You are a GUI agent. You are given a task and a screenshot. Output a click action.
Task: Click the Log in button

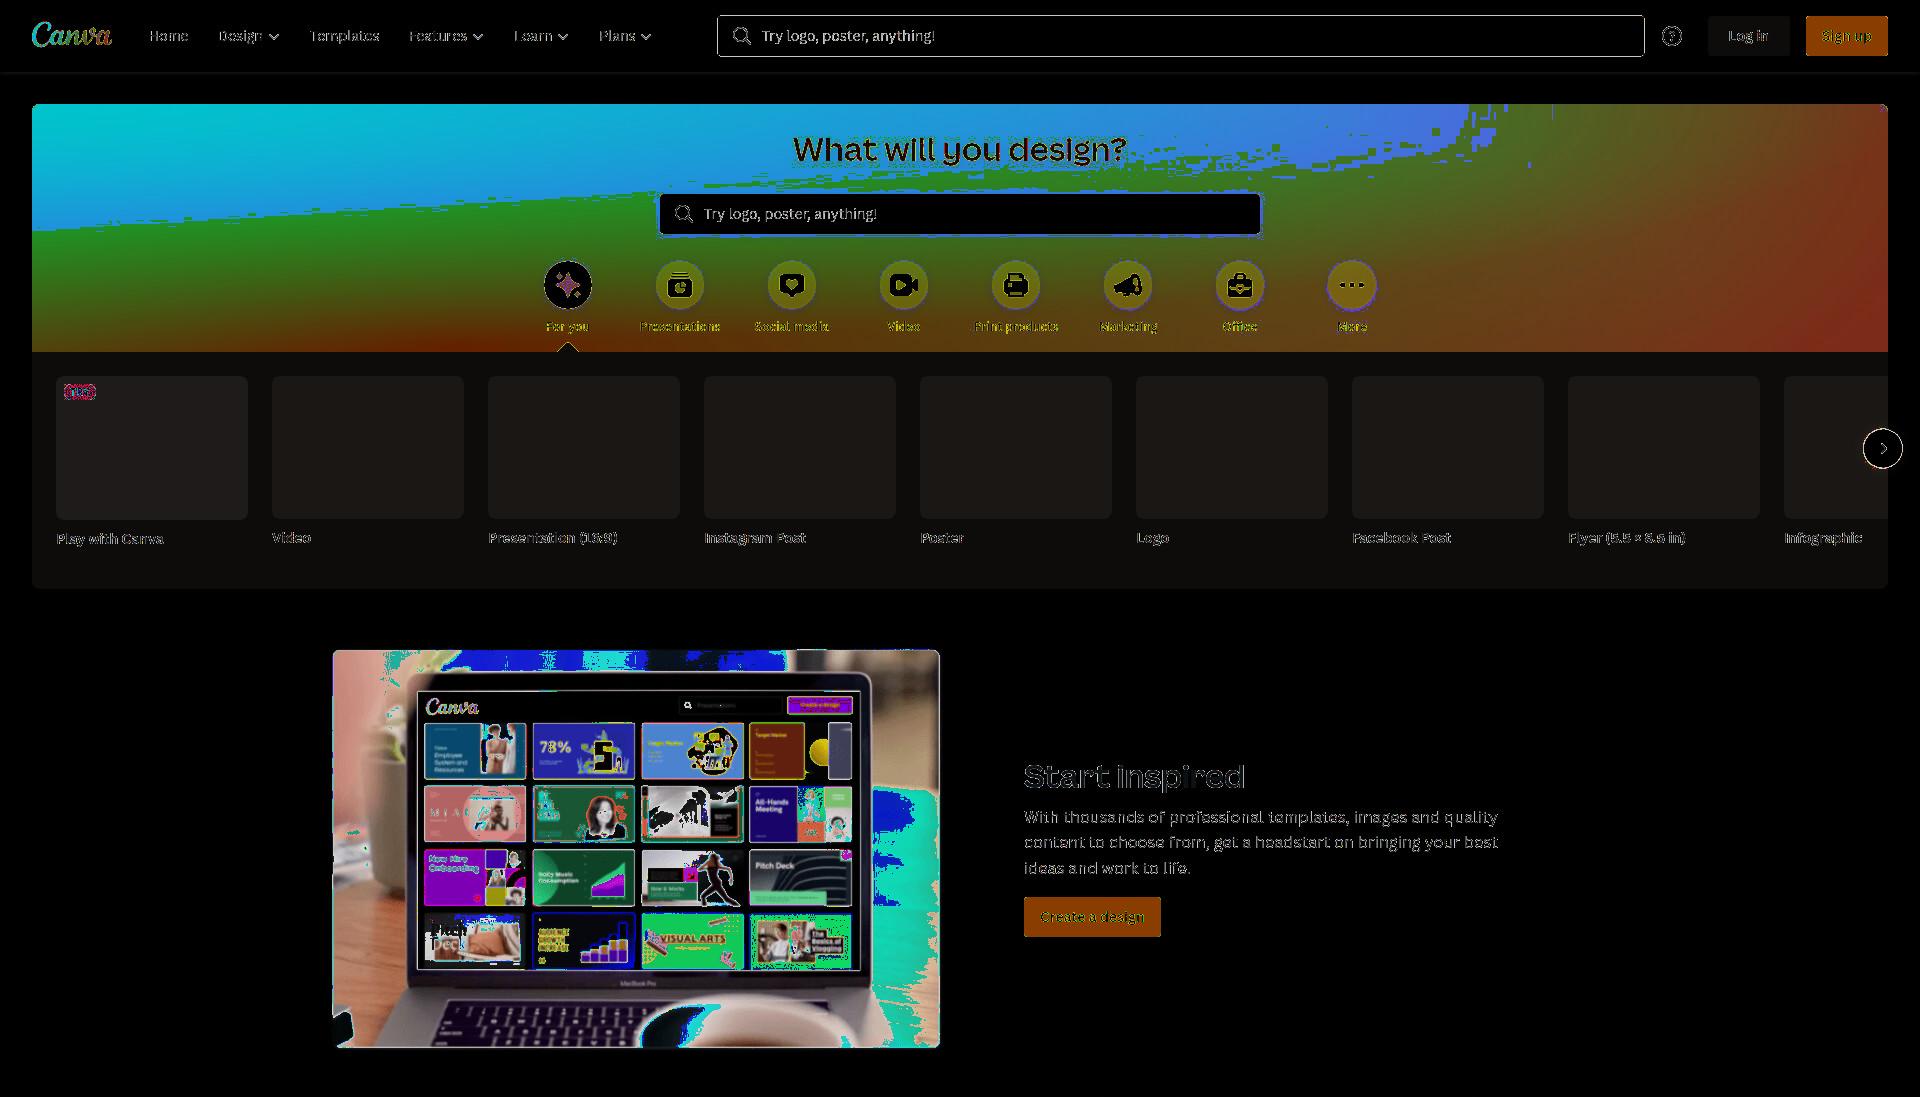1748,36
